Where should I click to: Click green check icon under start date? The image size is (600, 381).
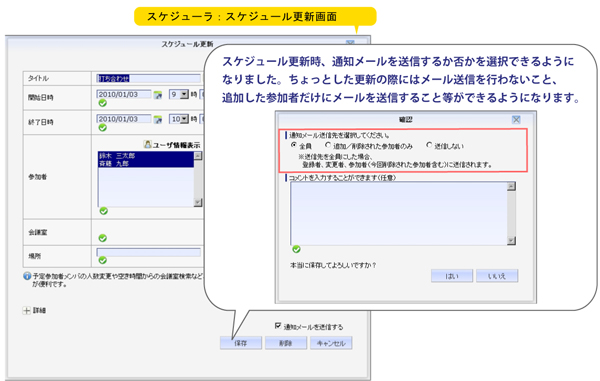click(x=103, y=103)
